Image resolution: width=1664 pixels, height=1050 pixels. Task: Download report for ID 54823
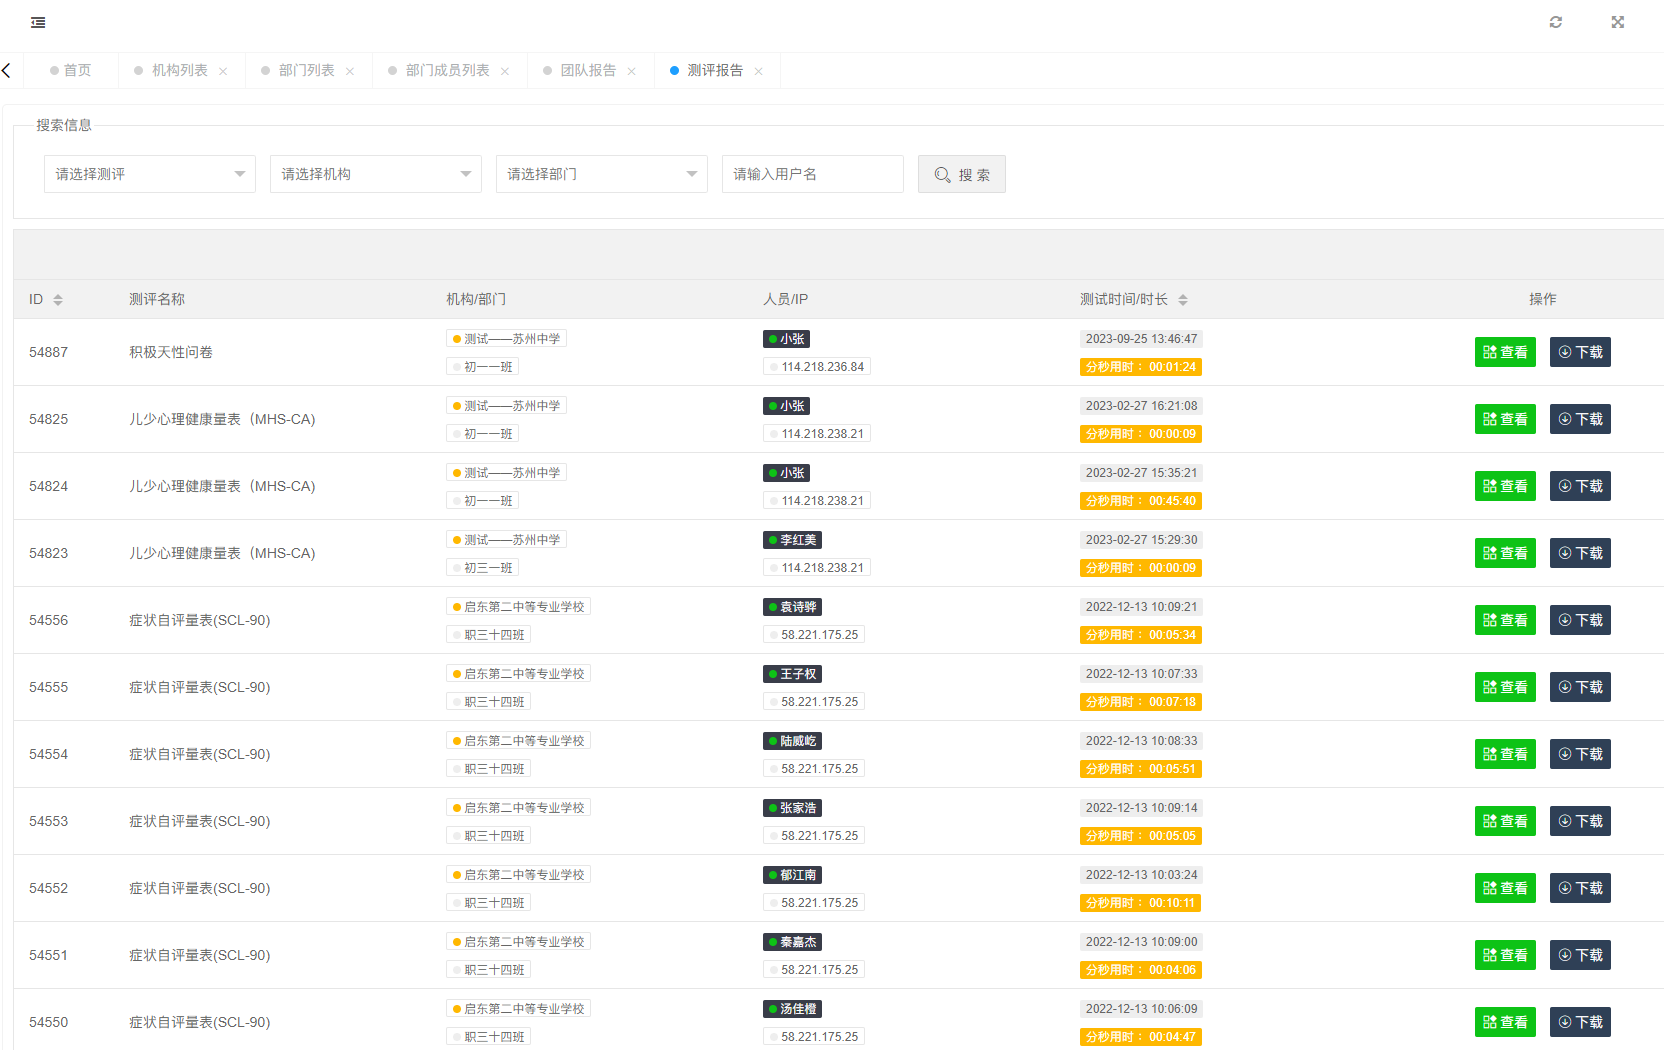click(x=1580, y=553)
